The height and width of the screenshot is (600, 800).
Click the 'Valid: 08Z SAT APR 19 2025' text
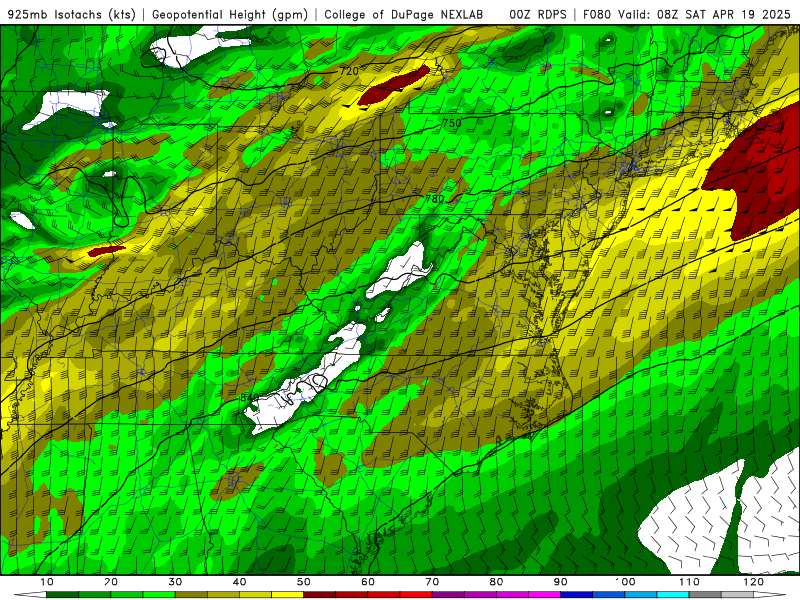pyautogui.click(x=704, y=15)
